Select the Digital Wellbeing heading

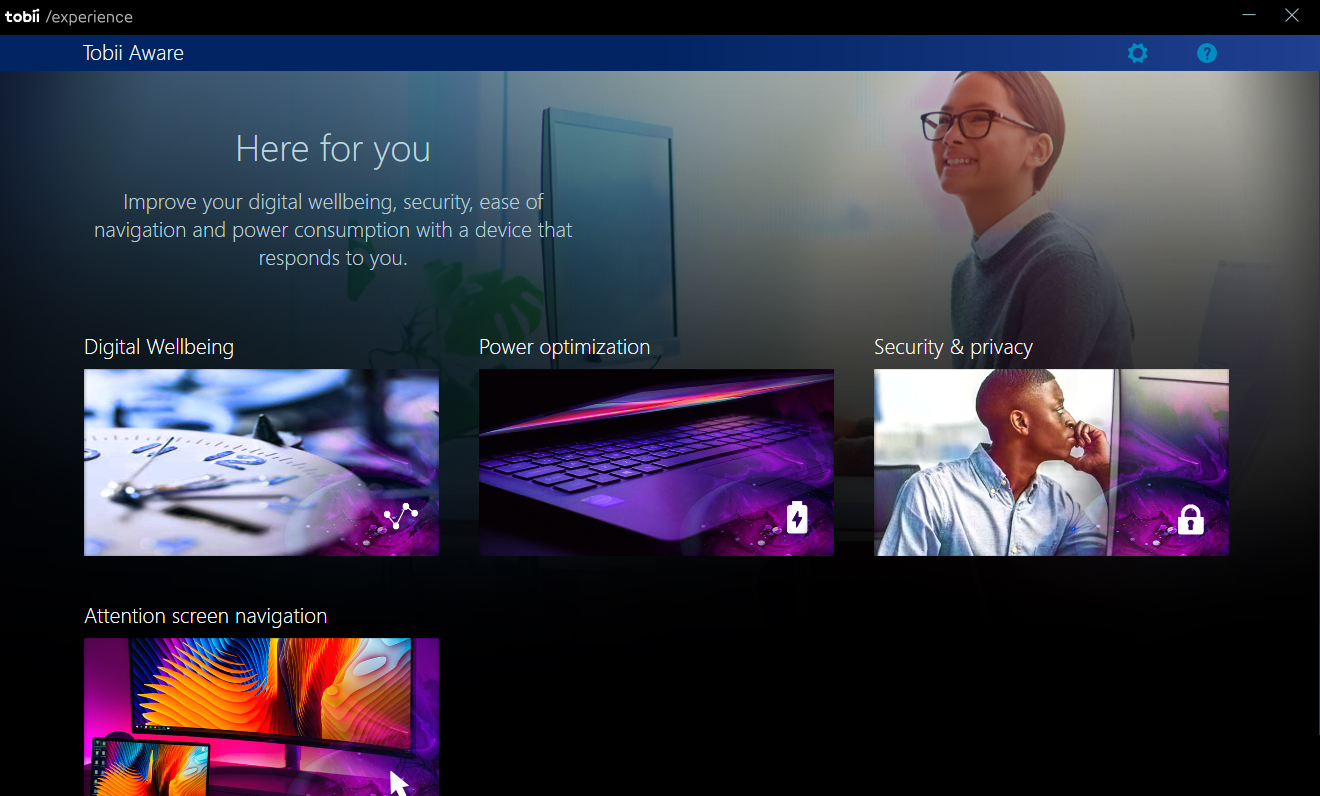[x=159, y=347]
